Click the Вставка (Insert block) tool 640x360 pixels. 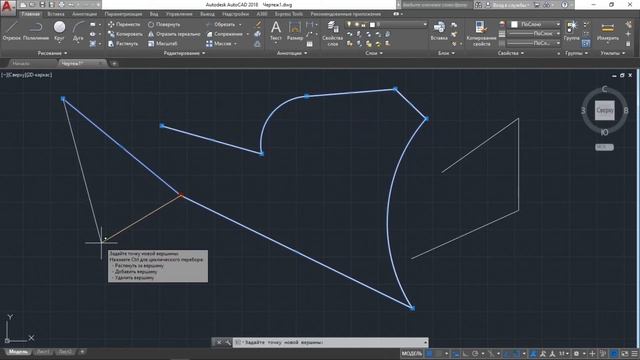coord(439,31)
